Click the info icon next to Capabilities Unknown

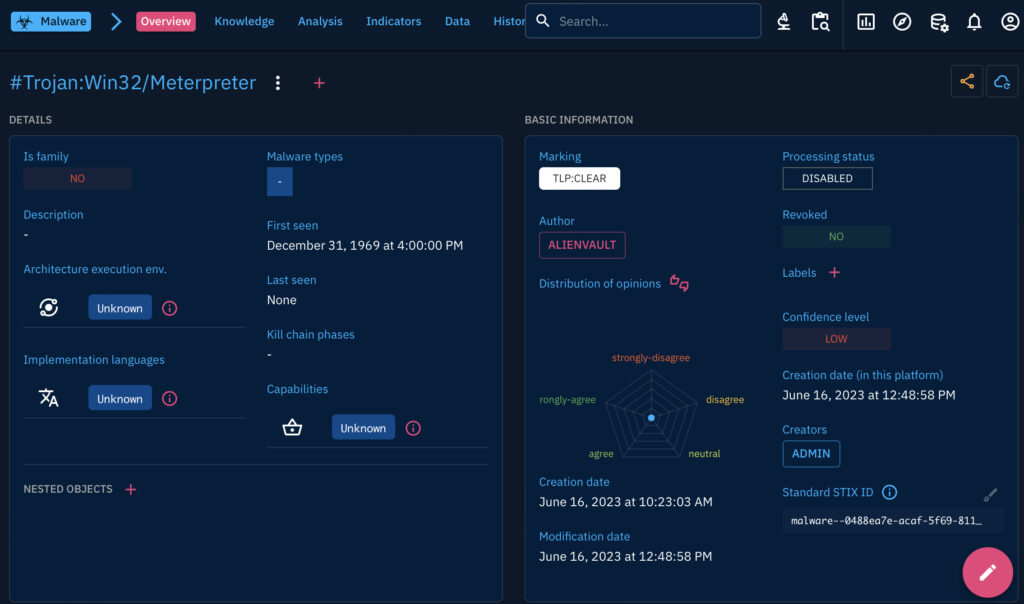click(413, 428)
